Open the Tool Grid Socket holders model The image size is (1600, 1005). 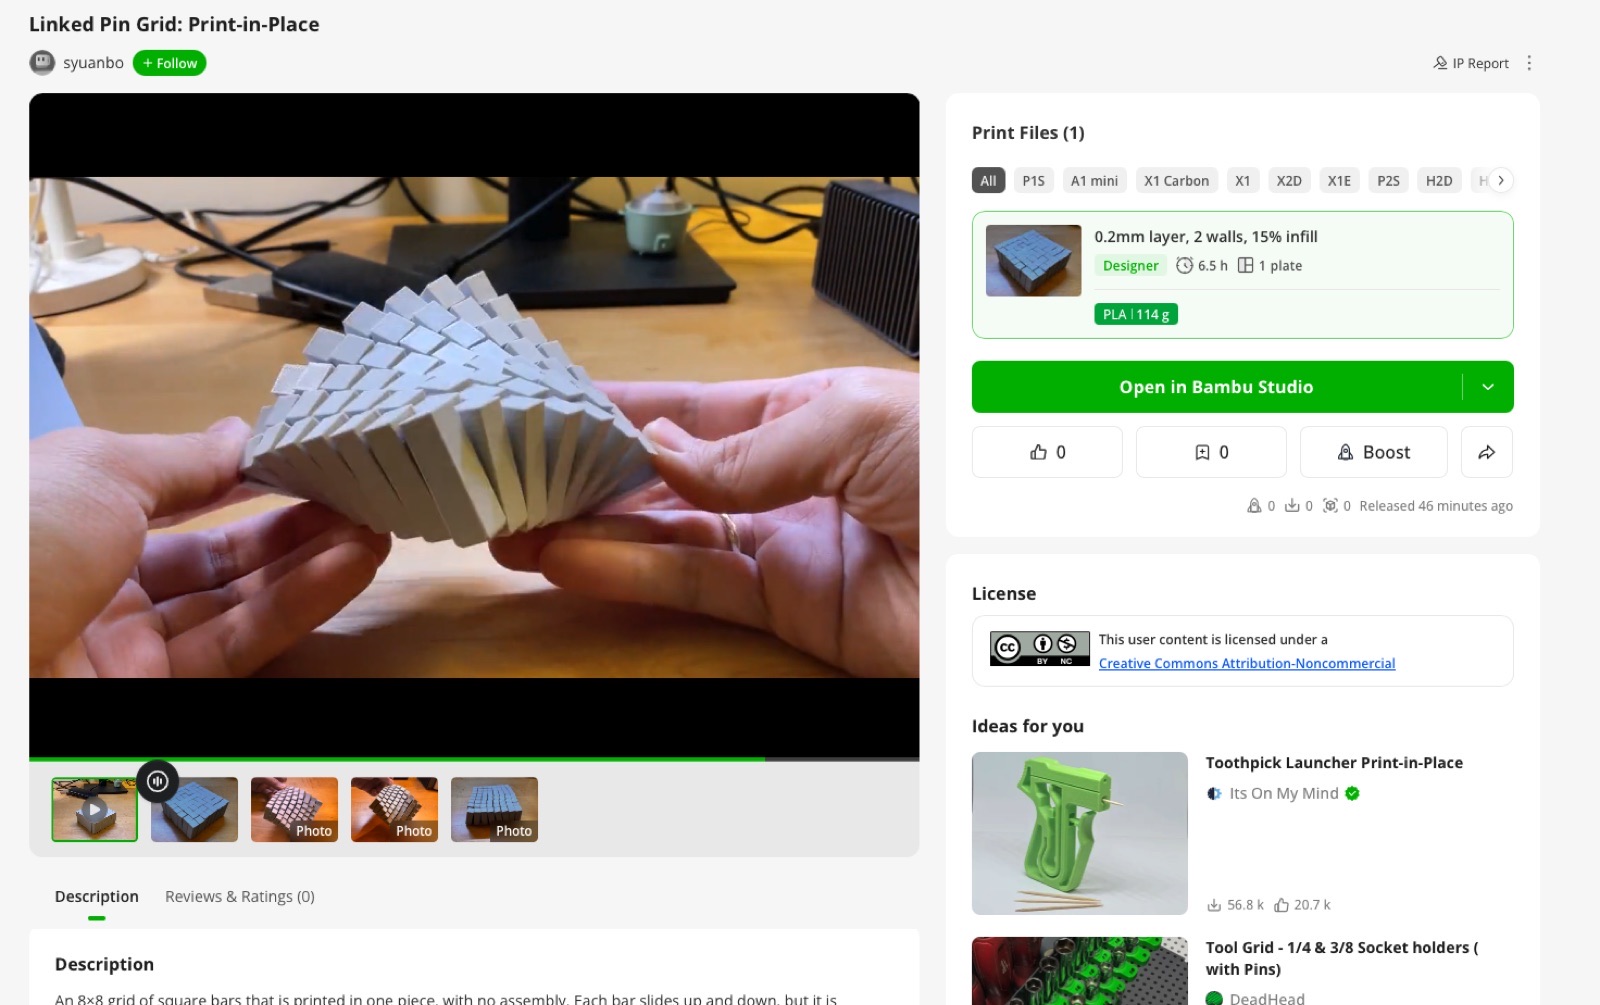[x=1341, y=958]
